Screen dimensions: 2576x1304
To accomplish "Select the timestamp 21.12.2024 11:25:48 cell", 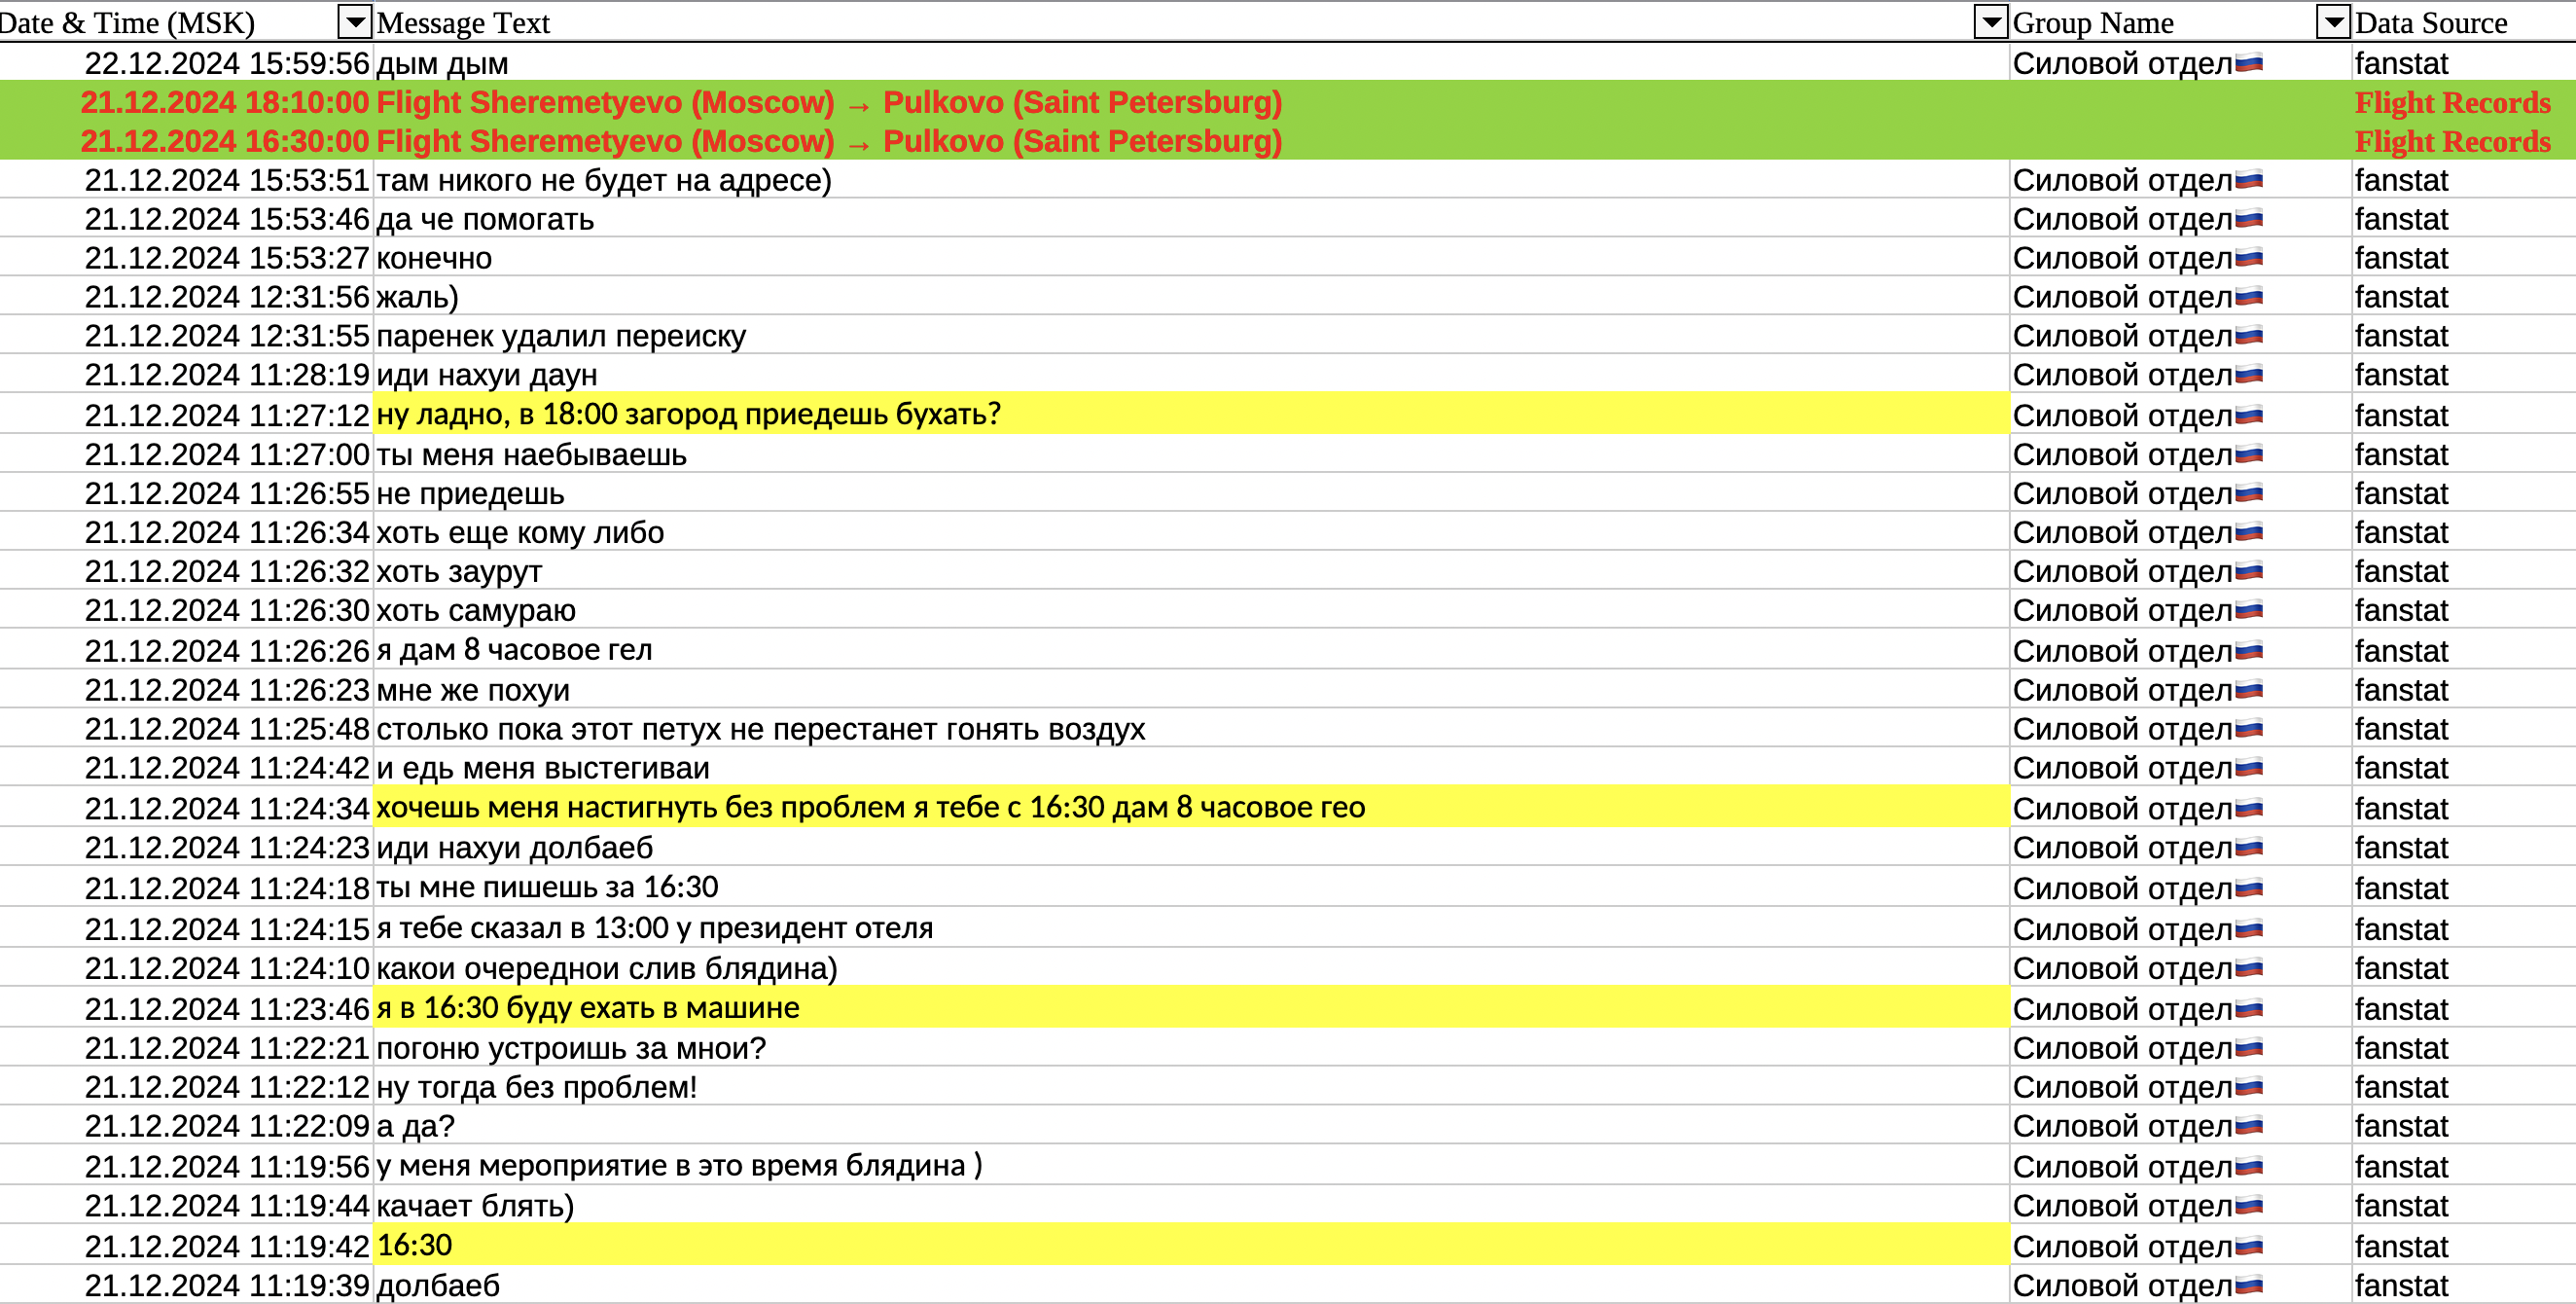I will tap(227, 729).
